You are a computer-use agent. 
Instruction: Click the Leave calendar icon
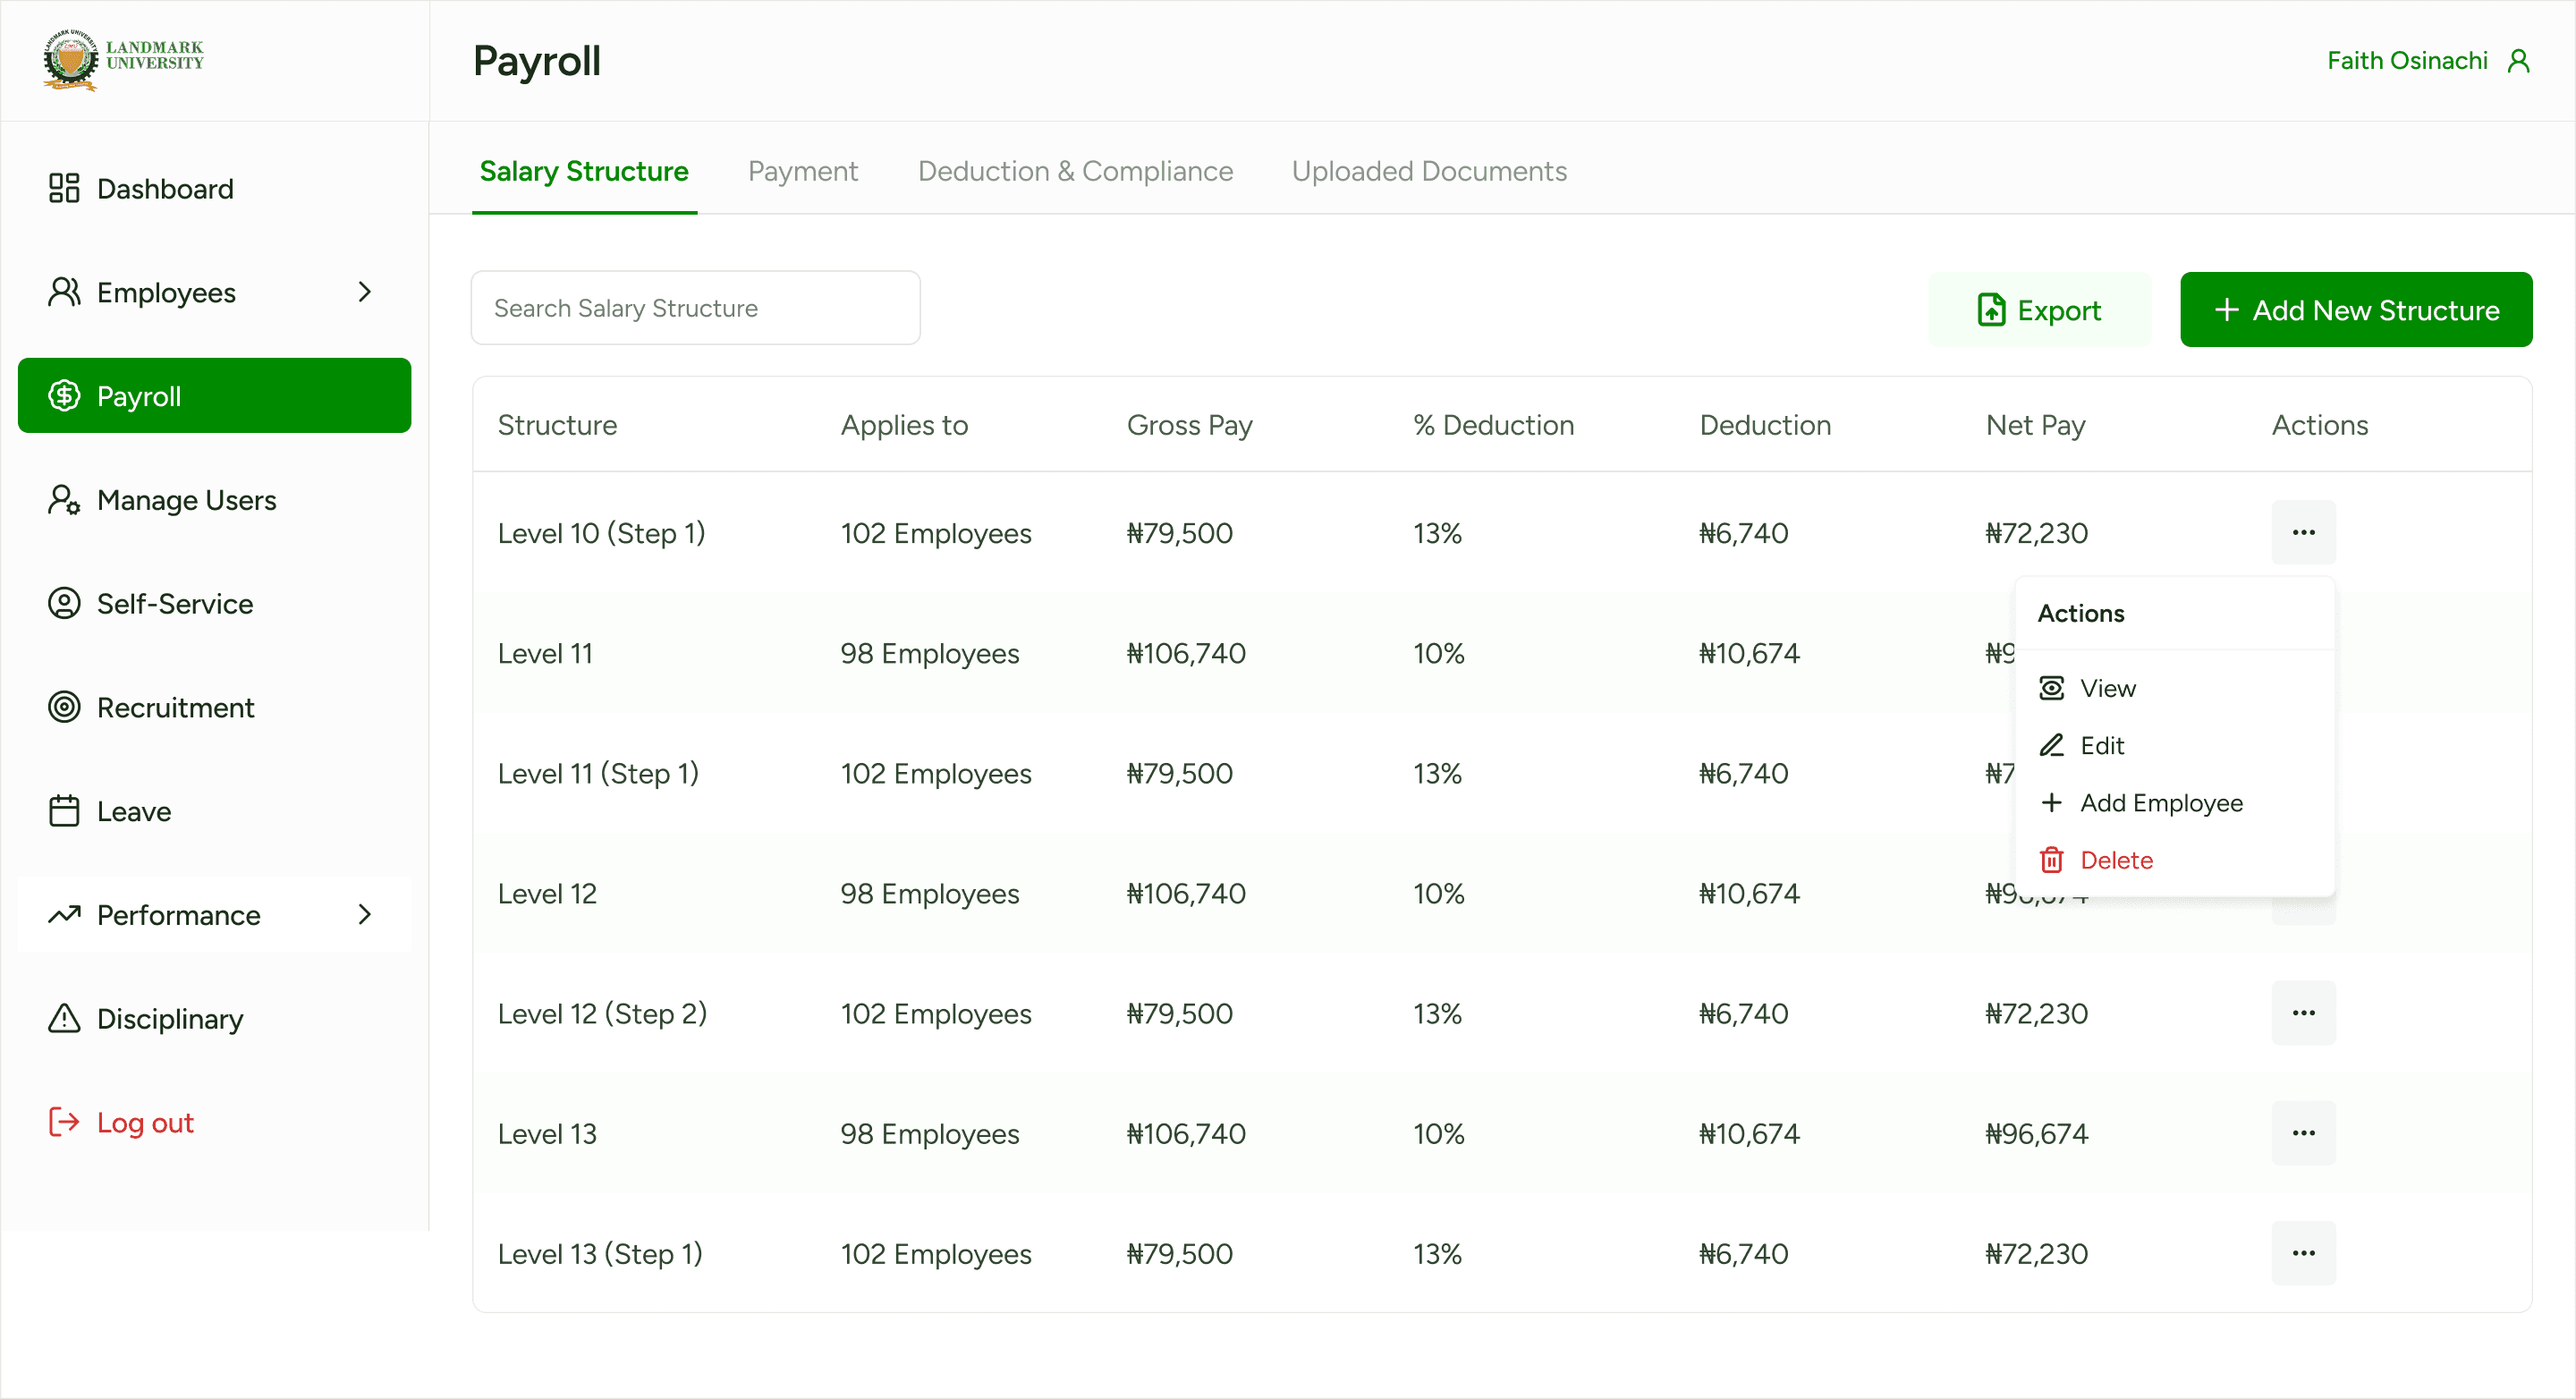[x=64, y=811]
